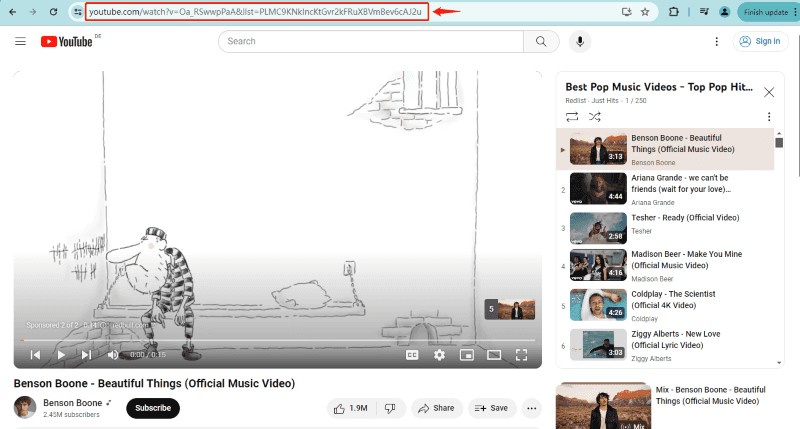Screen dimensions: 800x429
Task: Toggle playlist shuffle
Action: [x=595, y=117]
